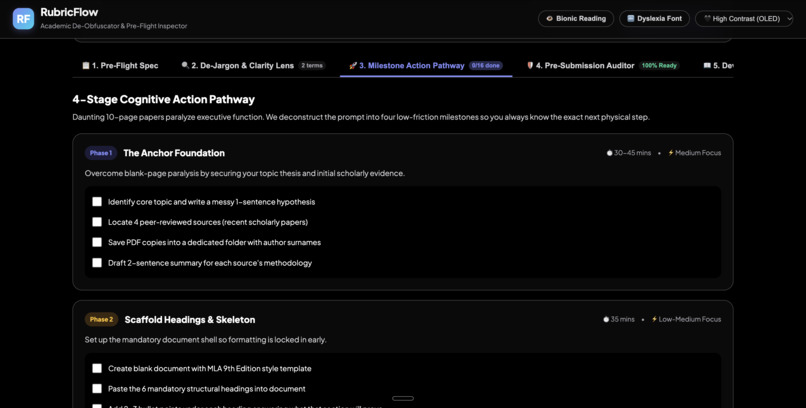Click the clock icon beside 35 mins
This screenshot has width=806, height=408.
tap(606, 319)
